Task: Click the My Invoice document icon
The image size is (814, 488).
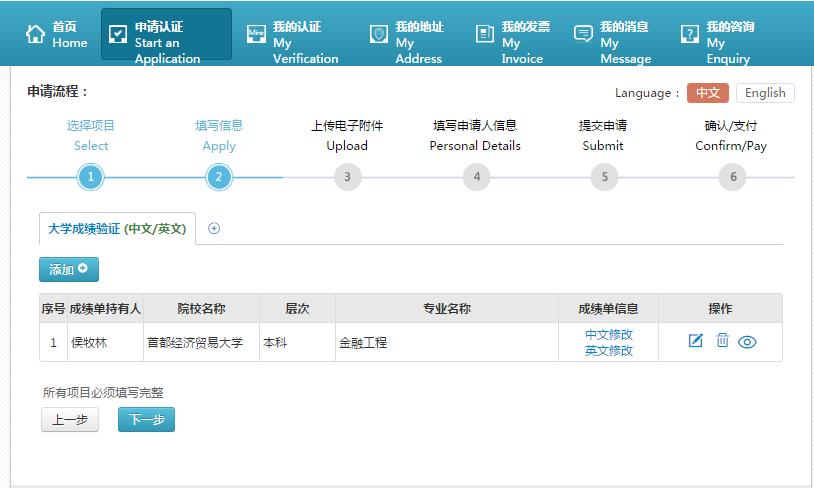Action: click(484, 34)
